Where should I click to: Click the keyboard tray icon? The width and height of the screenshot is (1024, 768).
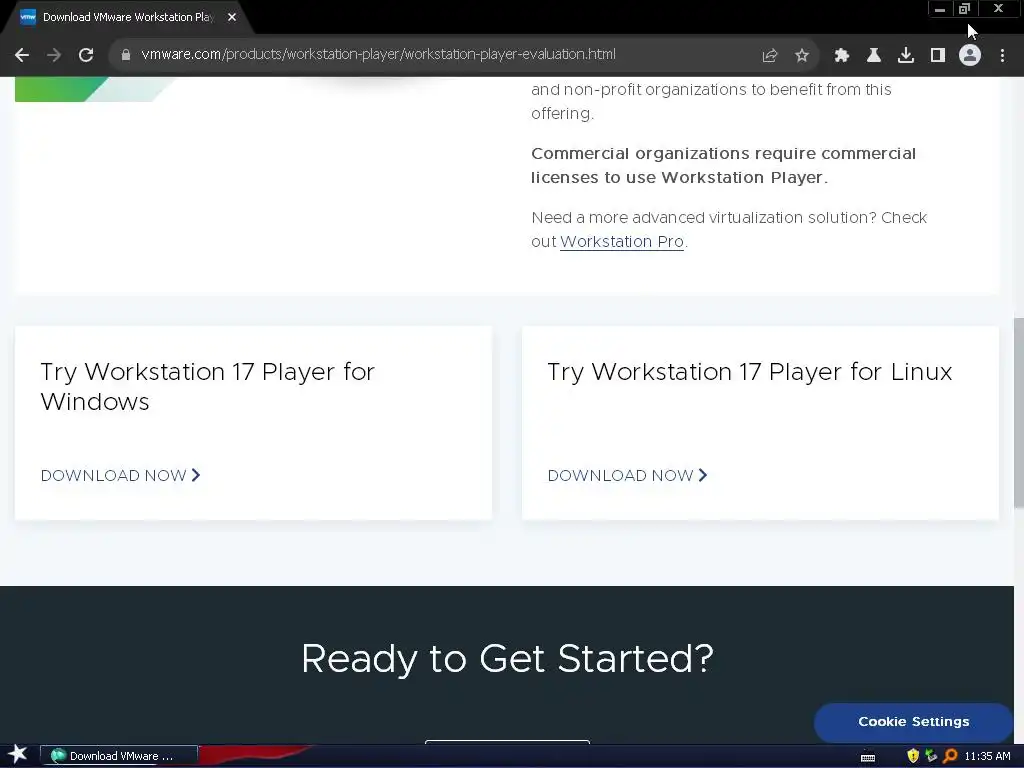click(x=868, y=757)
